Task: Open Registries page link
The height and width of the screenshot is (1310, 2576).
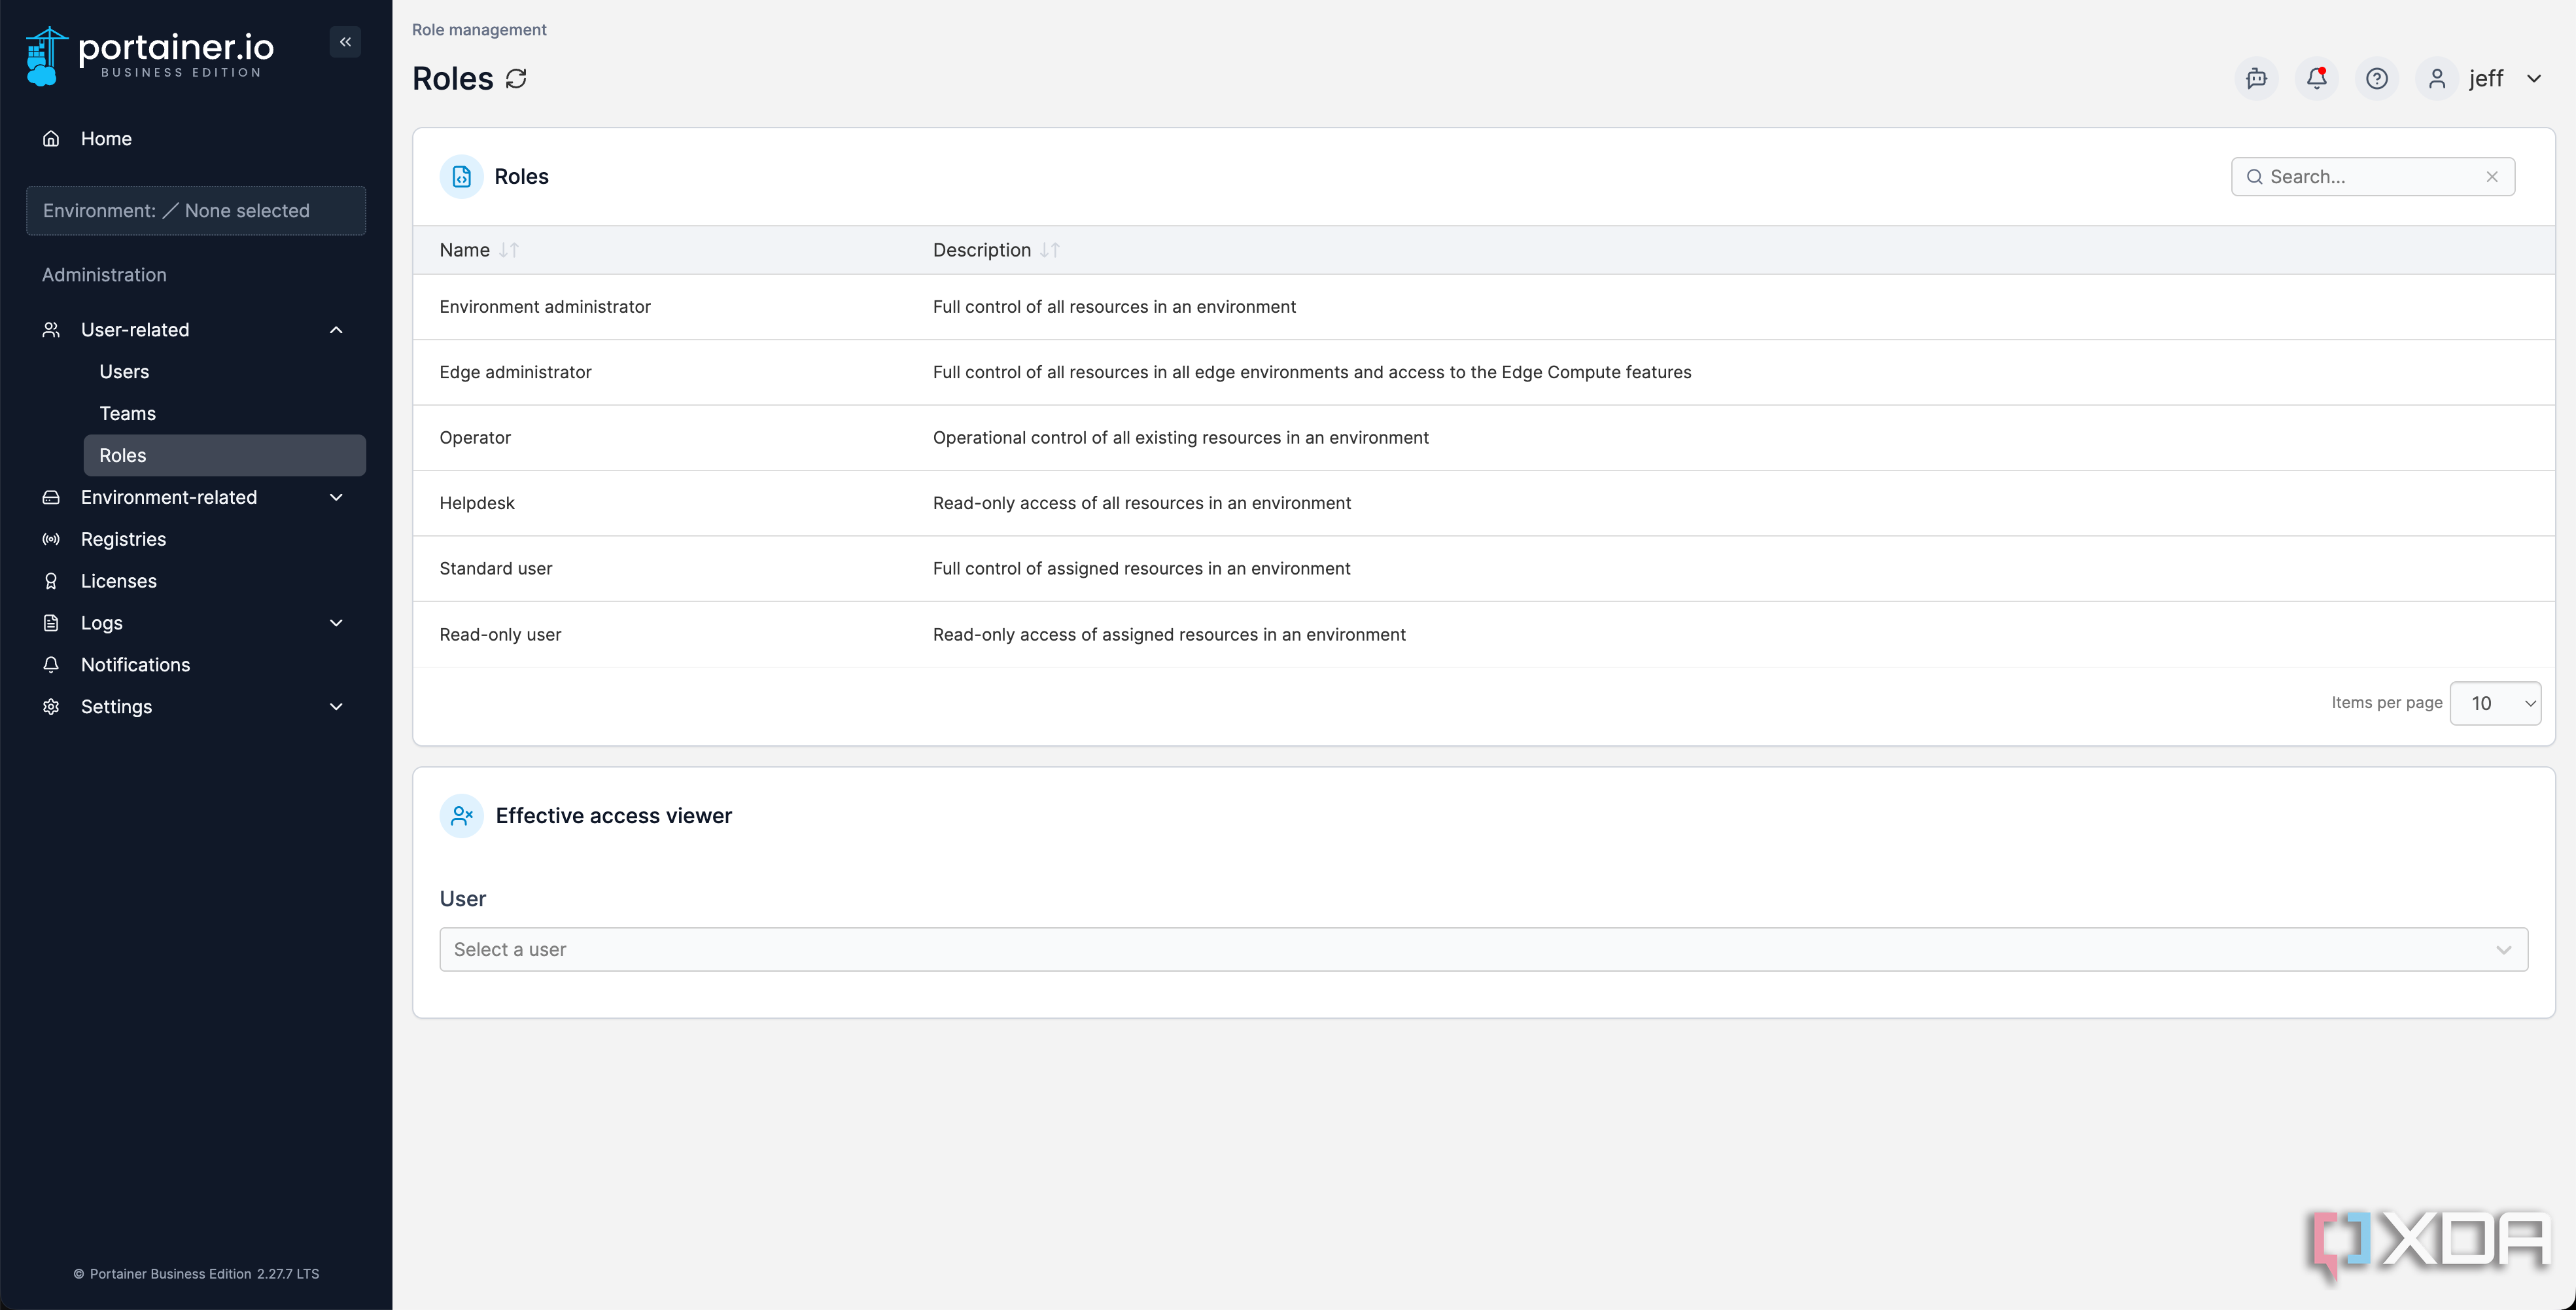Action: (123, 539)
